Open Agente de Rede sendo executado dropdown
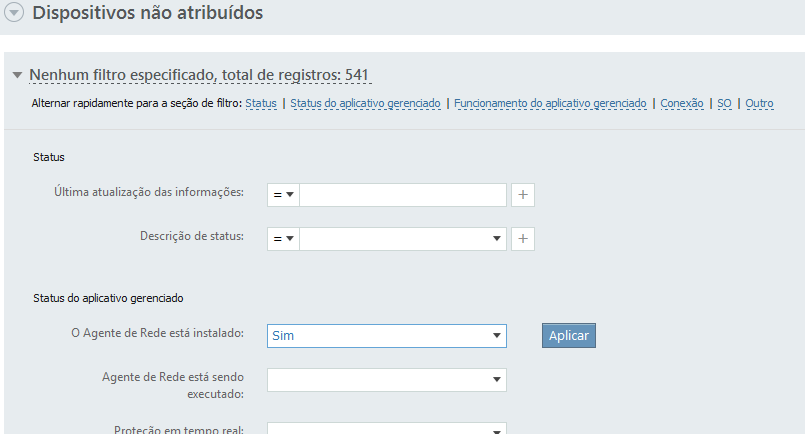The width and height of the screenshot is (805, 434). click(387, 380)
